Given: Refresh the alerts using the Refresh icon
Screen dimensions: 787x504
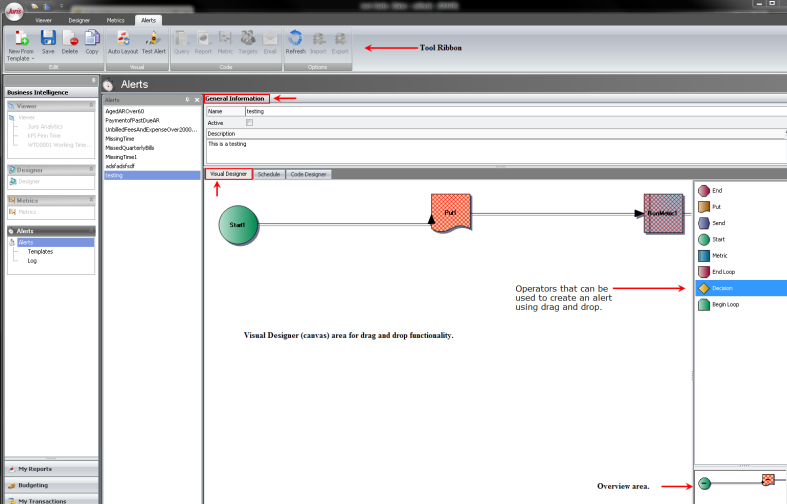Looking at the screenshot, I should pos(296,40).
